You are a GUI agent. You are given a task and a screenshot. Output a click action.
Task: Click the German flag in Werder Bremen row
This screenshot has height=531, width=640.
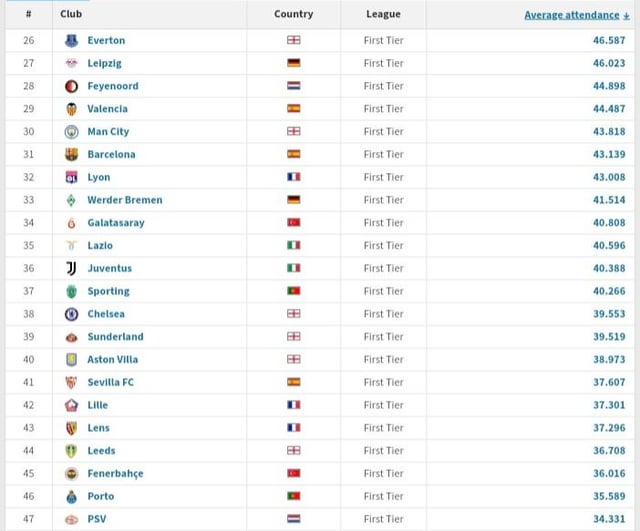(x=293, y=200)
